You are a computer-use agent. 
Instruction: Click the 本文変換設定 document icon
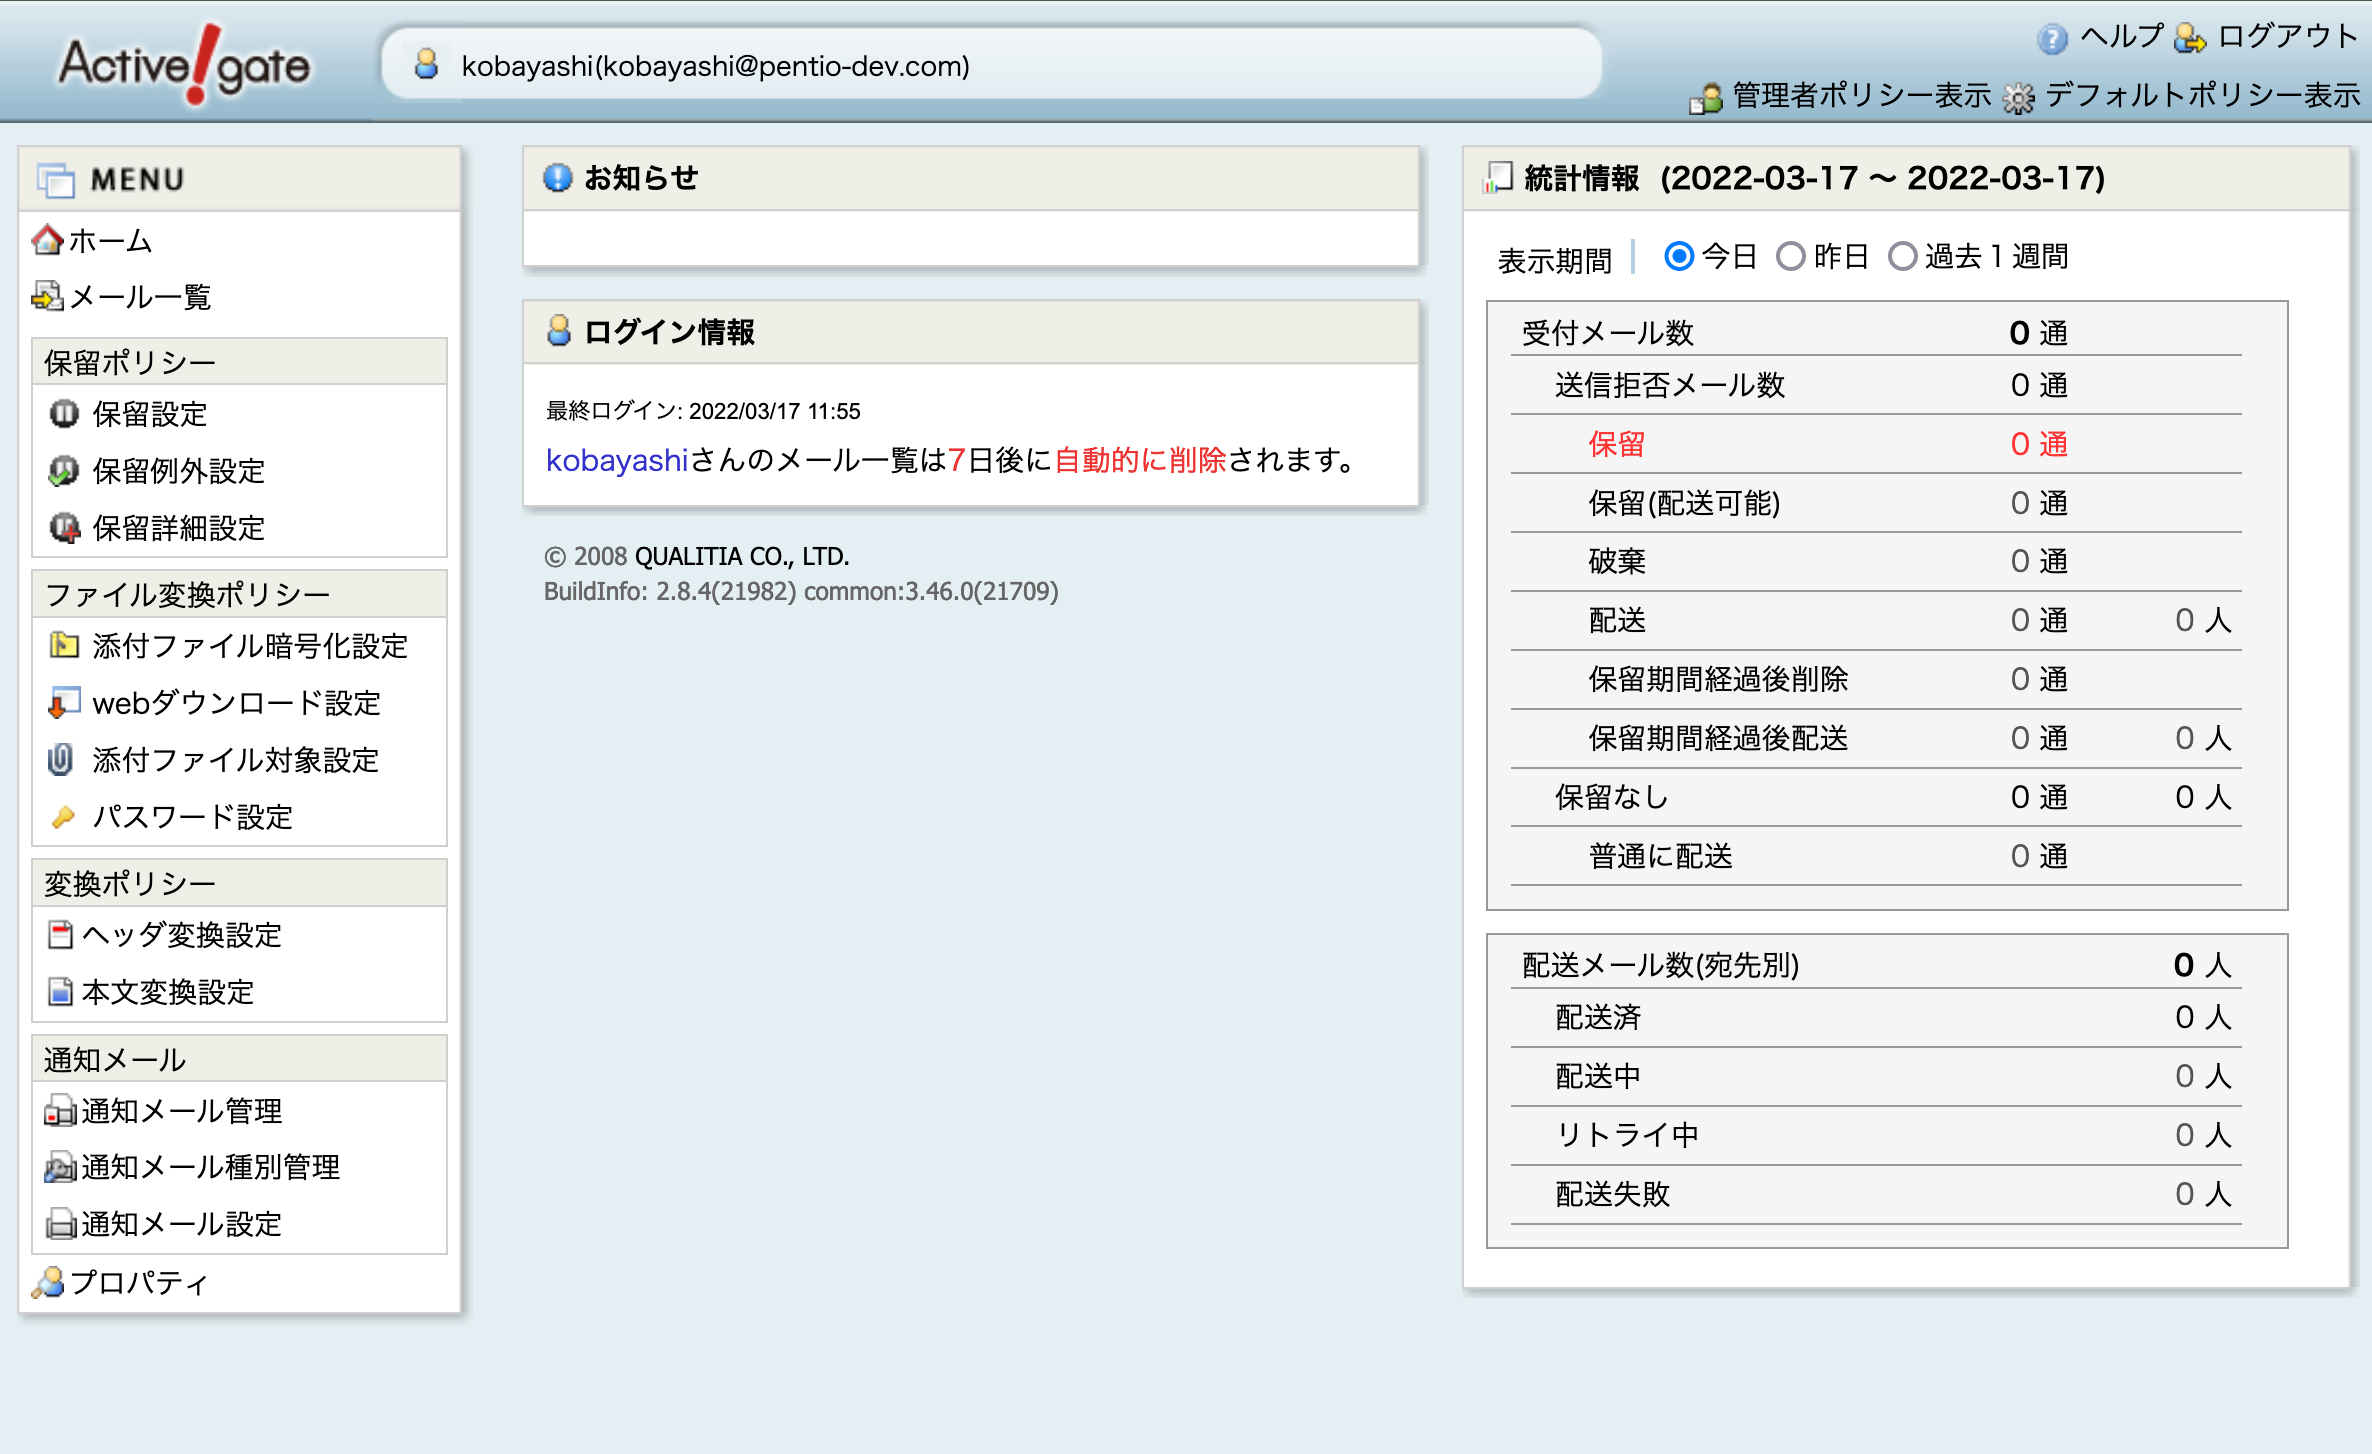pos(61,991)
